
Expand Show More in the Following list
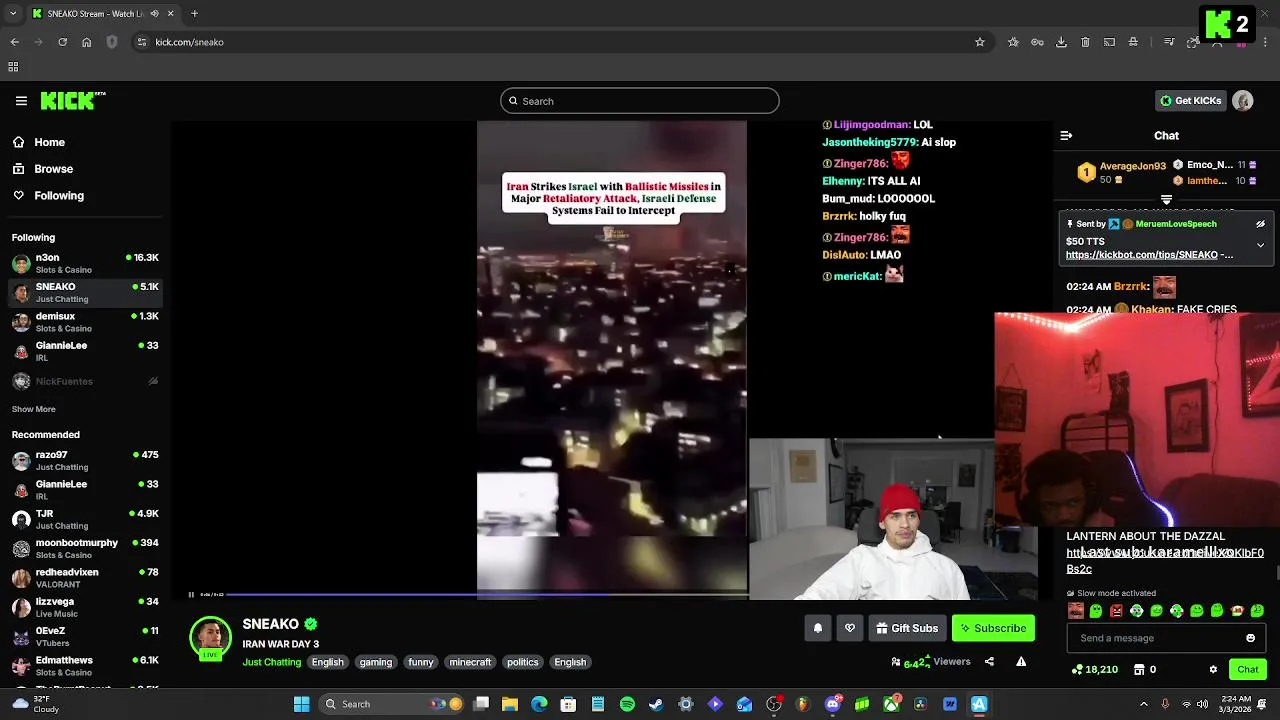click(33, 409)
